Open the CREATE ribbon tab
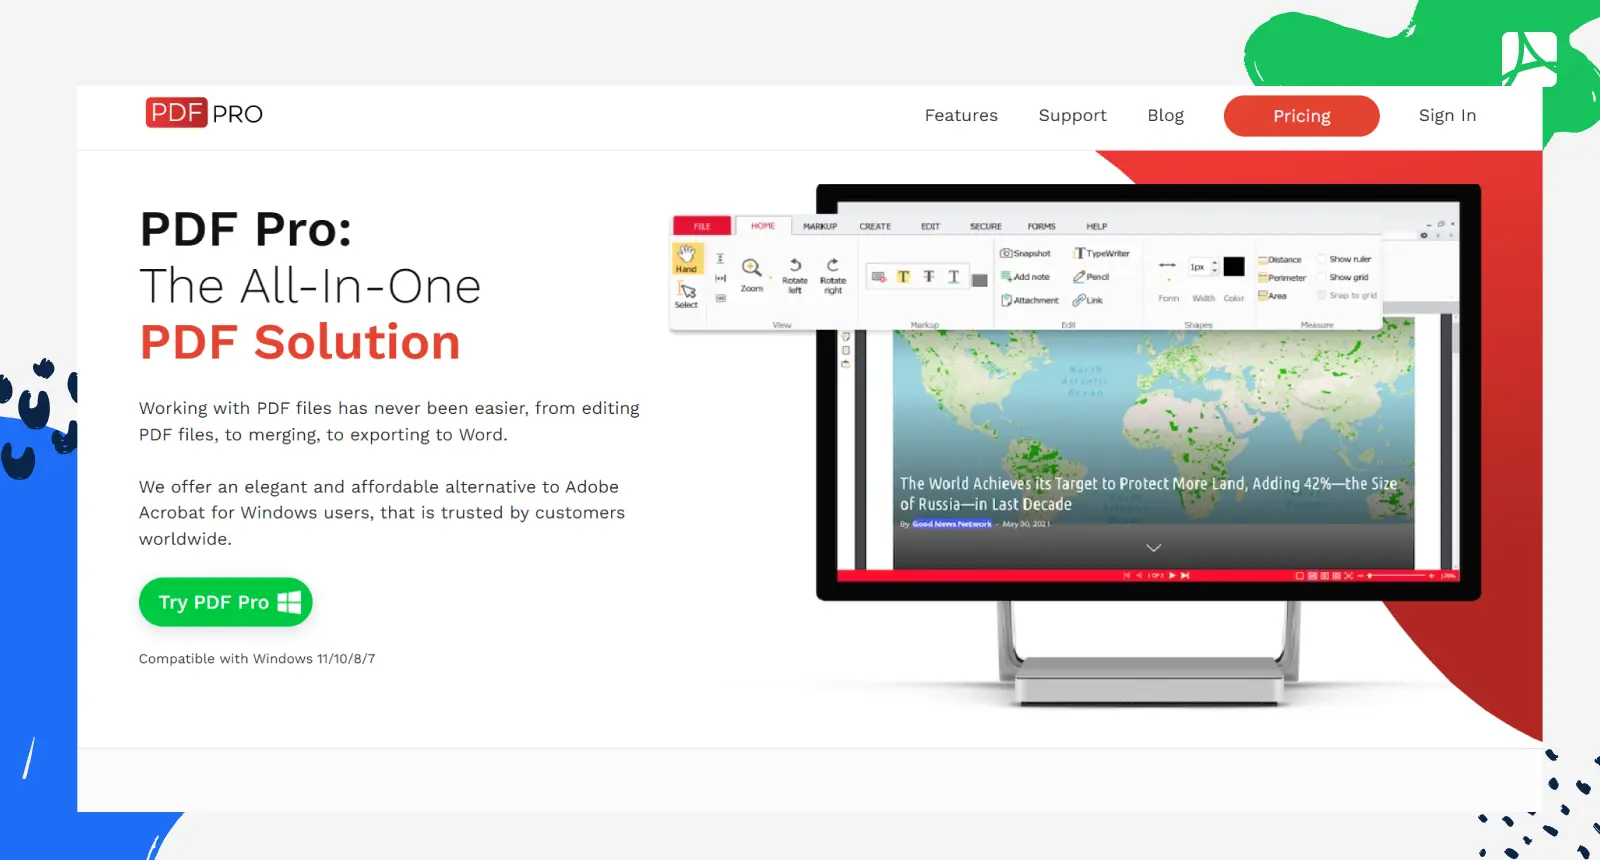 point(875,227)
